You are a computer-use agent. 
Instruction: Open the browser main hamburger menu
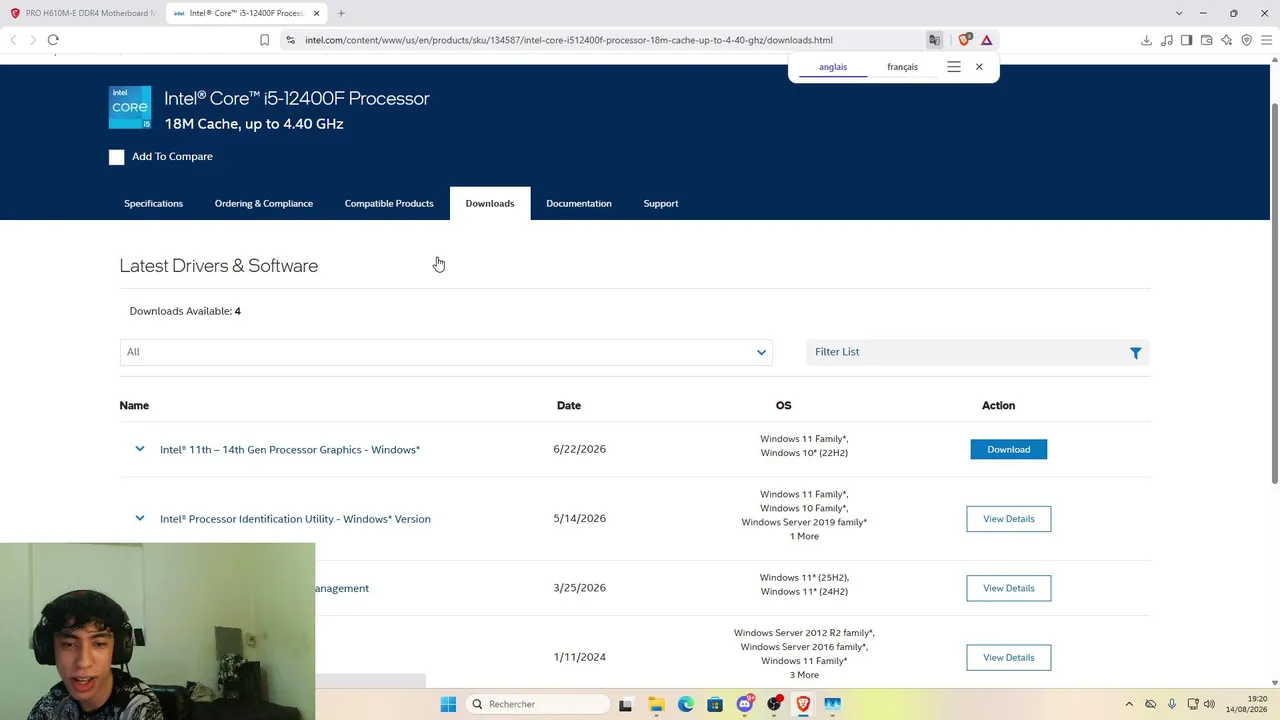(x=1266, y=40)
